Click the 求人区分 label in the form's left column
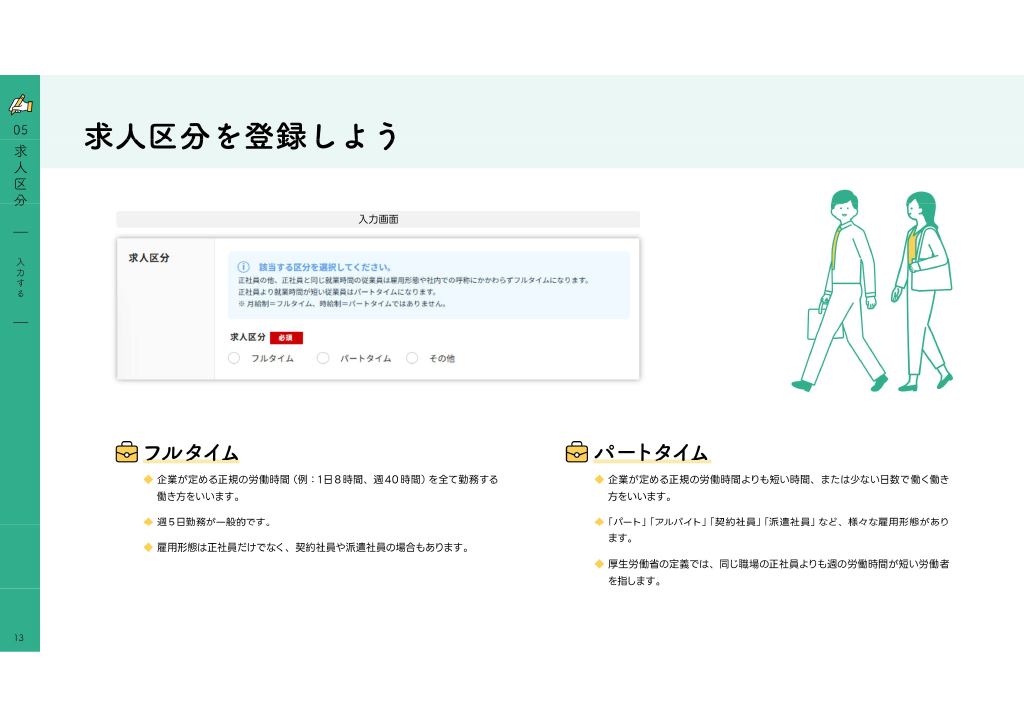The image size is (1024, 726). pos(149,258)
